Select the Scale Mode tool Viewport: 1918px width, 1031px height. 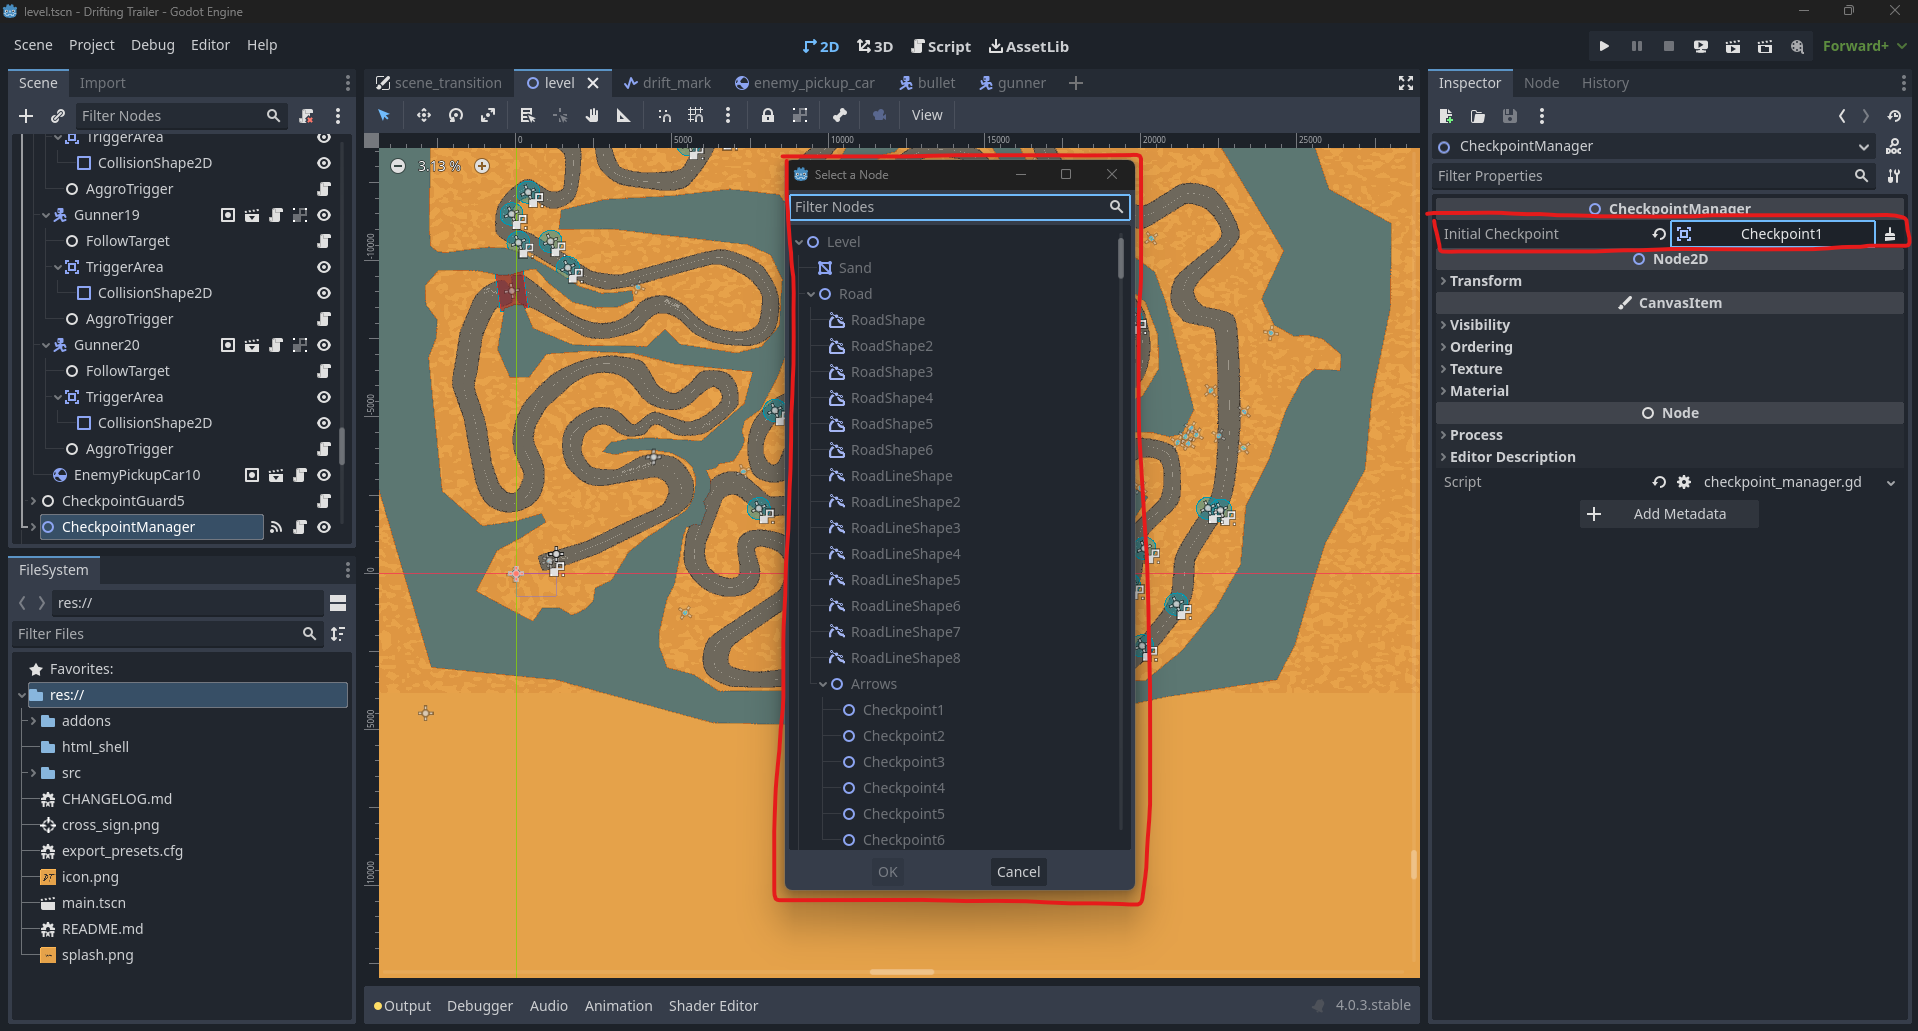click(x=488, y=115)
